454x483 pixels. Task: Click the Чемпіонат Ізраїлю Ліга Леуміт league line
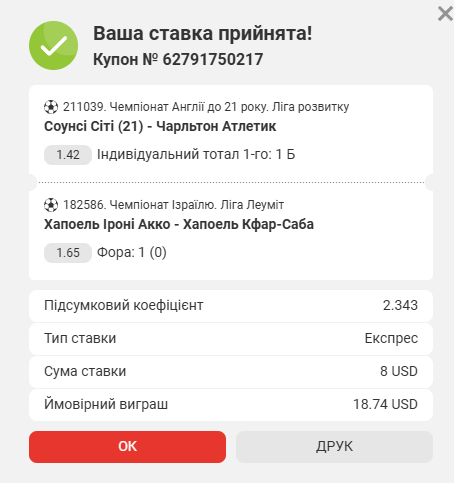point(173,205)
